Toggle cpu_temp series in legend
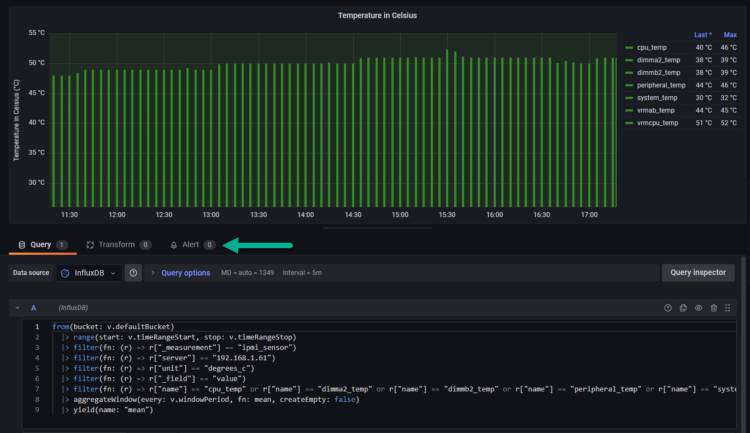750x433 pixels. 651,47
